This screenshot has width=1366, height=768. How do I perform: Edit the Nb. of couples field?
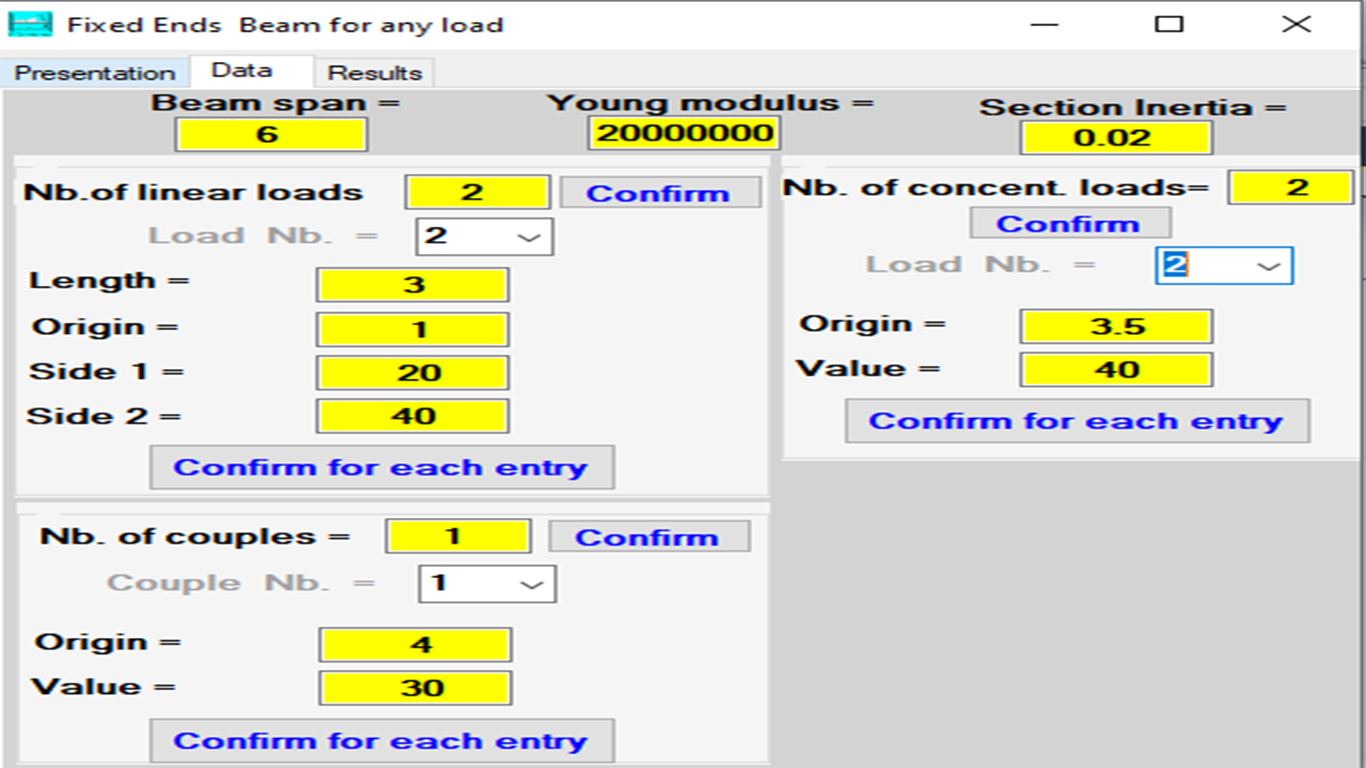458,536
